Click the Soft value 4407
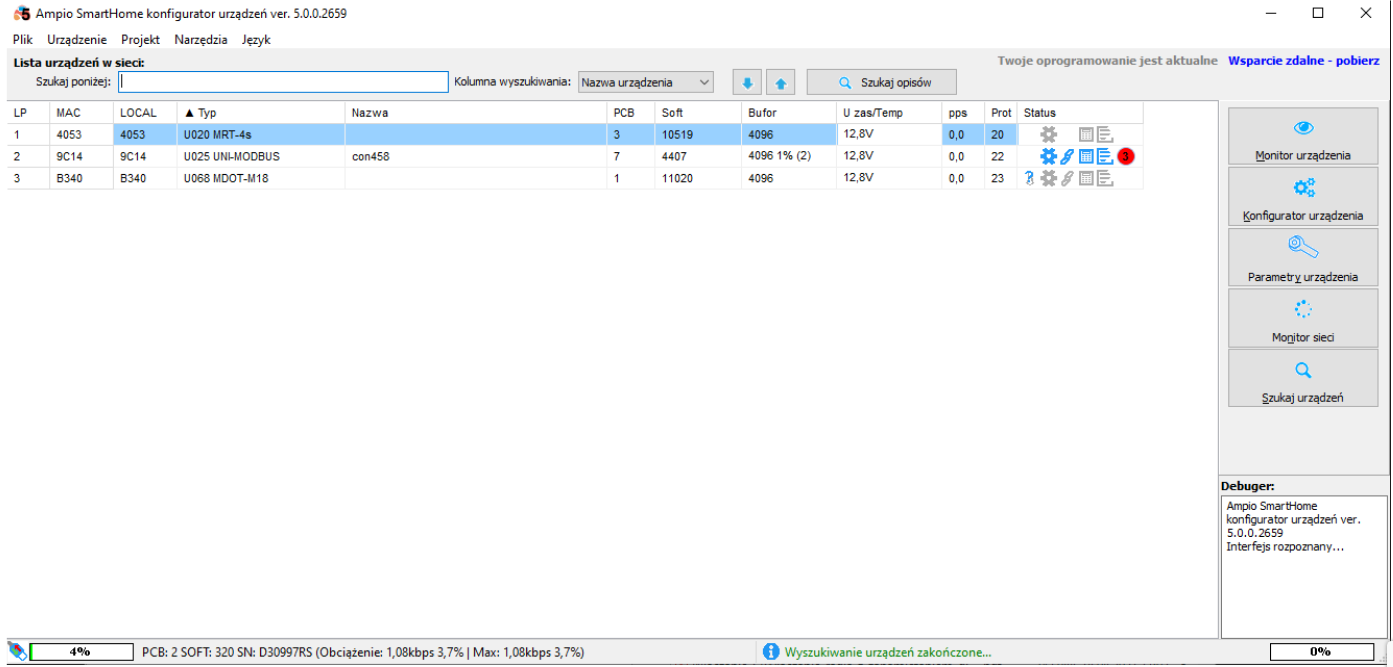This screenshot has height=667, width=1393. 674,156
